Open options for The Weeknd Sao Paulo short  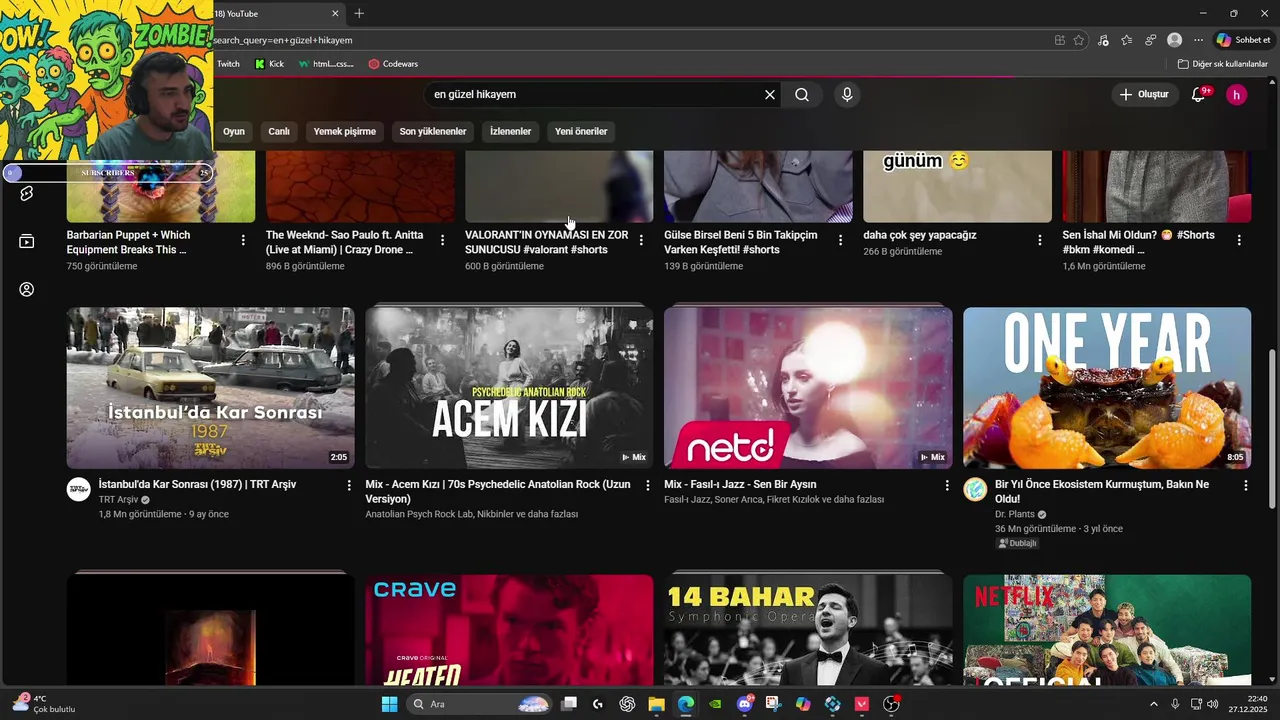pos(442,240)
